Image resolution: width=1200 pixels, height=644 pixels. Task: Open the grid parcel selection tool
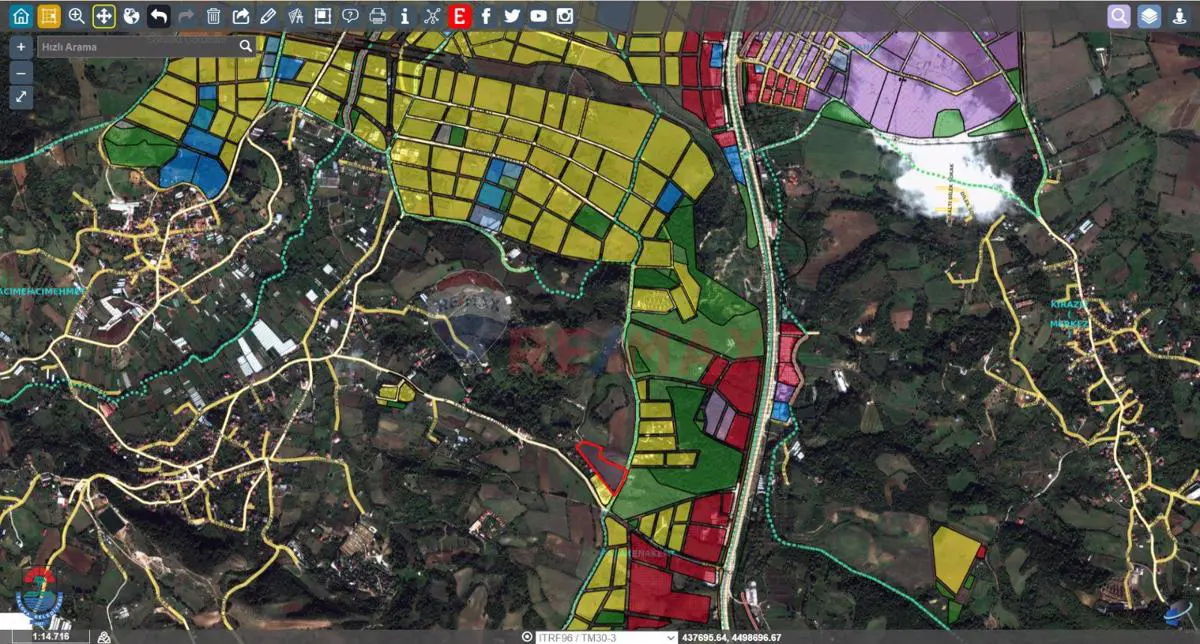(48, 16)
